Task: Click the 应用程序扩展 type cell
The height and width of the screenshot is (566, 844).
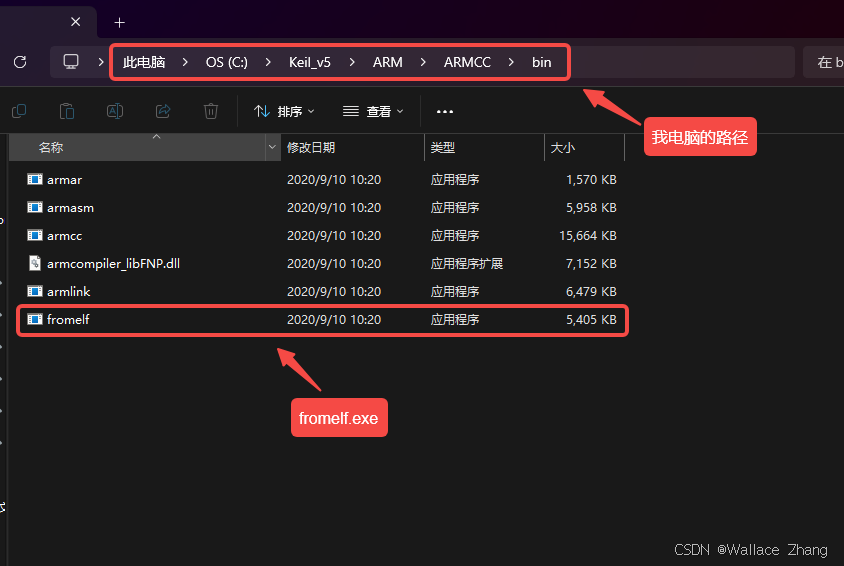Action: 467,264
